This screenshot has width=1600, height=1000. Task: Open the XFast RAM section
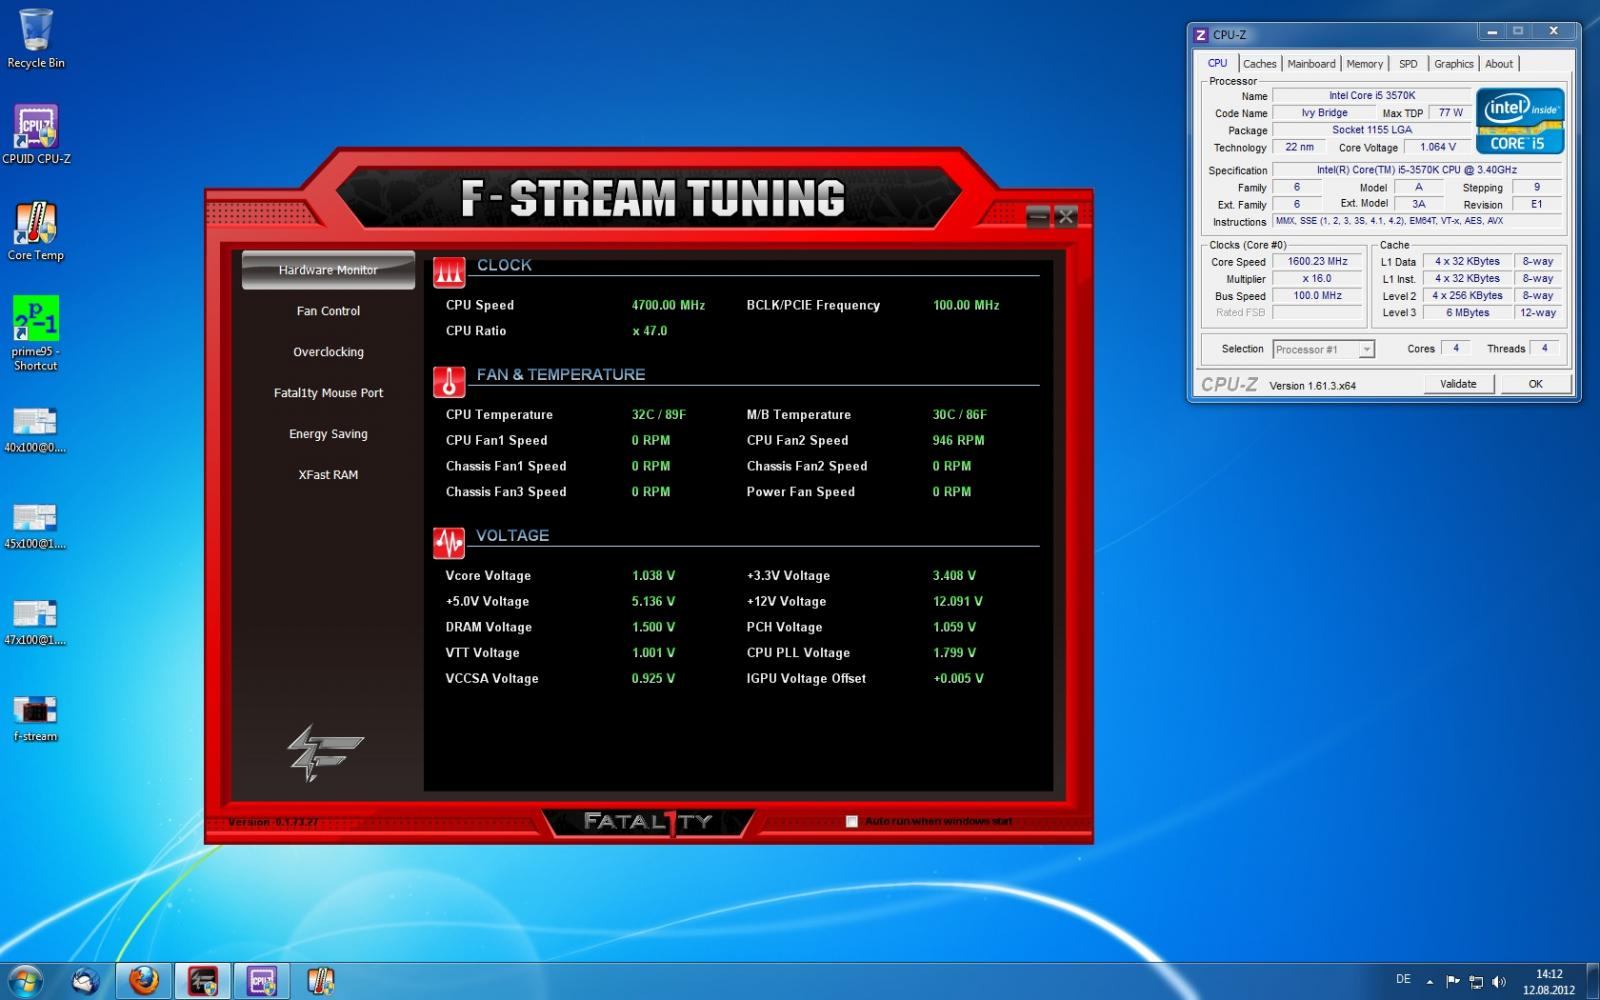click(328, 475)
